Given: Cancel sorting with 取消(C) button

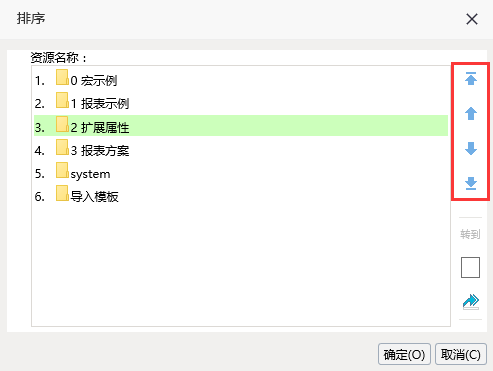Looking at the screenshot, I should pos(461,354).
